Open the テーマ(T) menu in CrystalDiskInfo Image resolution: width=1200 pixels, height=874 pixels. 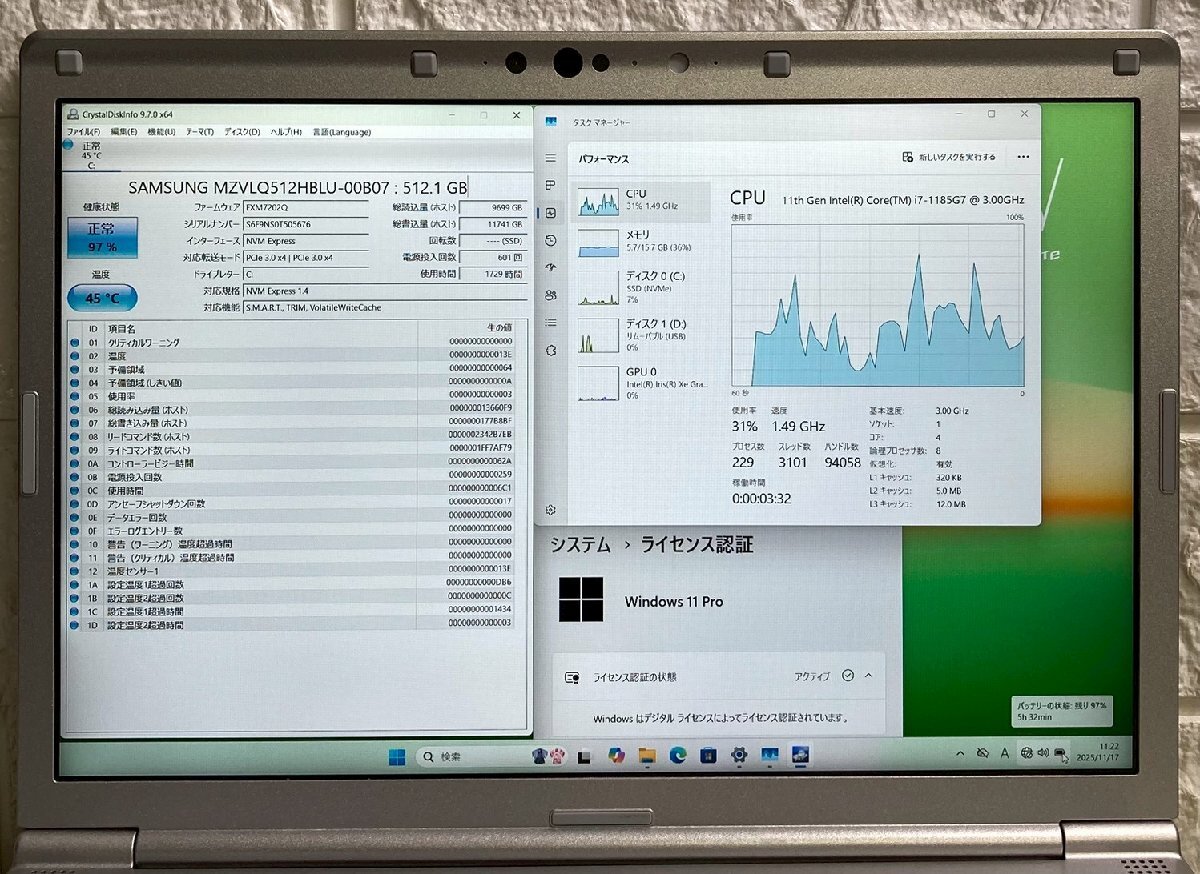click(200, 132)
